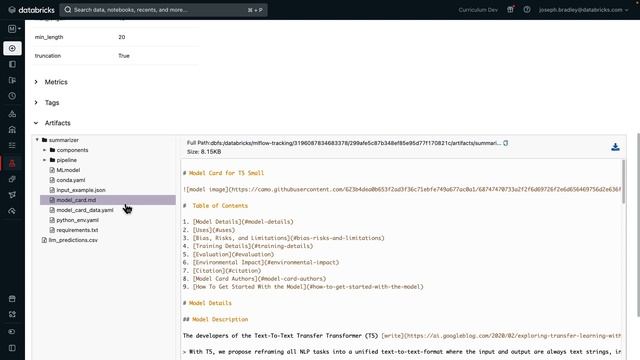Image resolution: width=640 pixels, height=360 pixels.
Task: Expand the components folder arrow
Action: (x=44, y=150)
